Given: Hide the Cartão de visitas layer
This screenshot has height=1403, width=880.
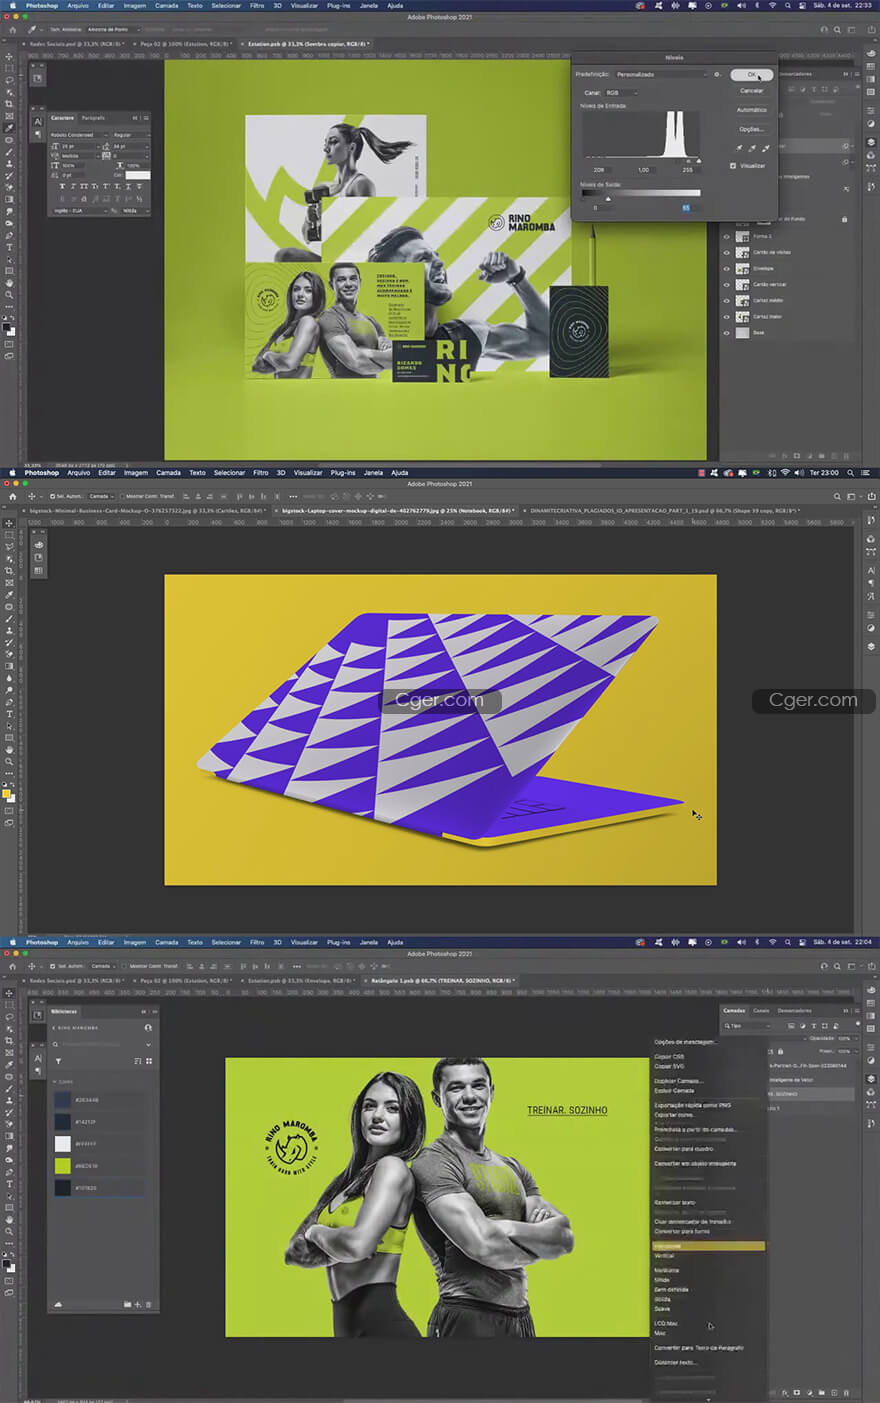Looking at the screenshot, I should (727, 253).
